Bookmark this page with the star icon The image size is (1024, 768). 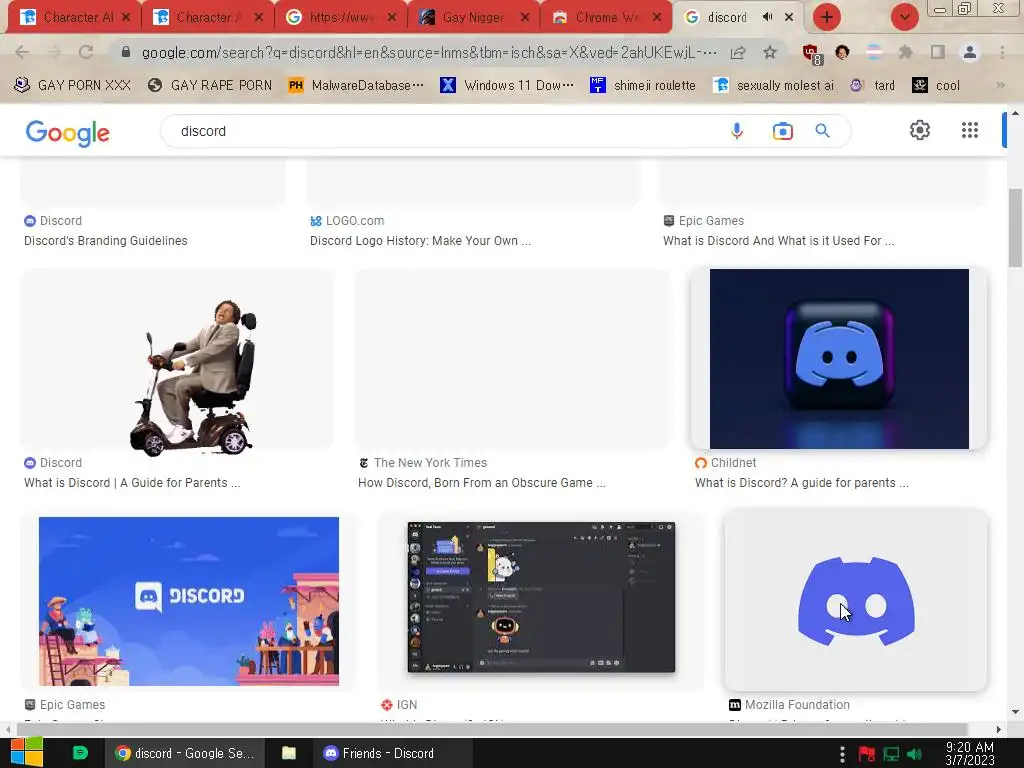coord(770,52)
